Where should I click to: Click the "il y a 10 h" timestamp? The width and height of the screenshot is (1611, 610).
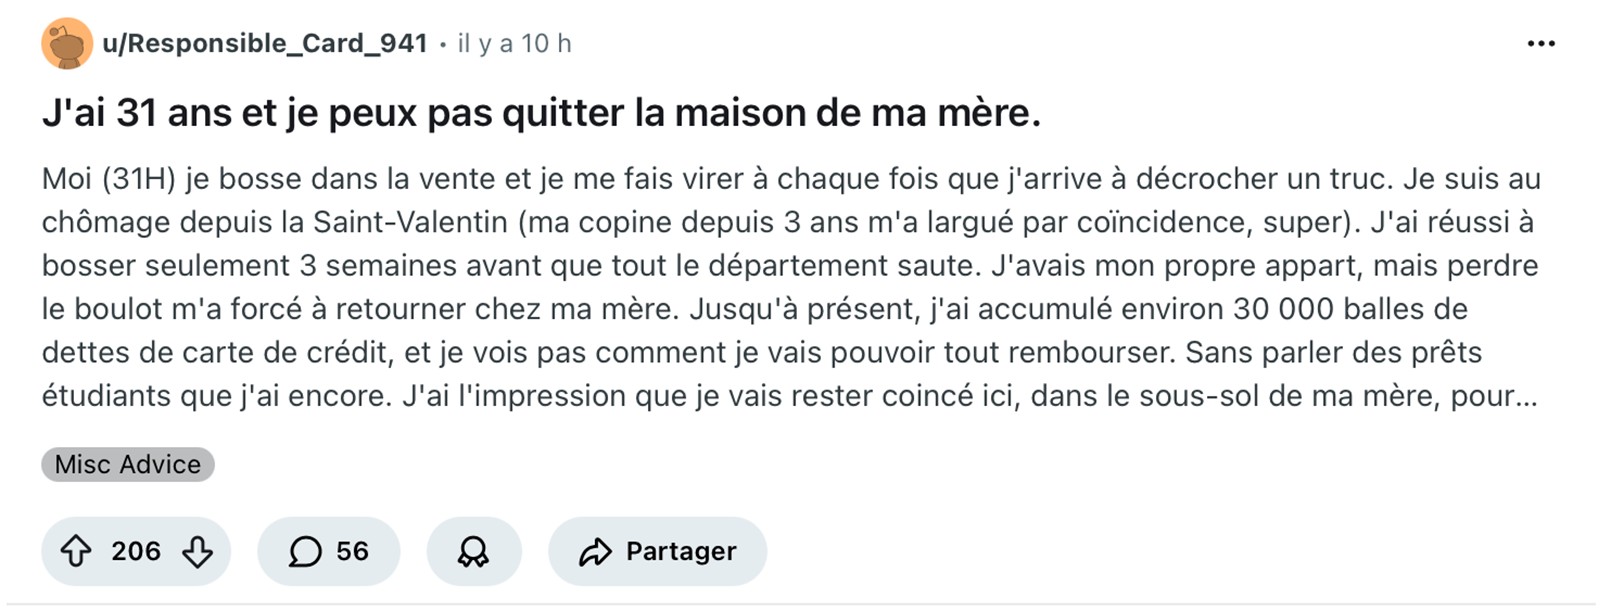pyautogui.click(x=514, y=44)
